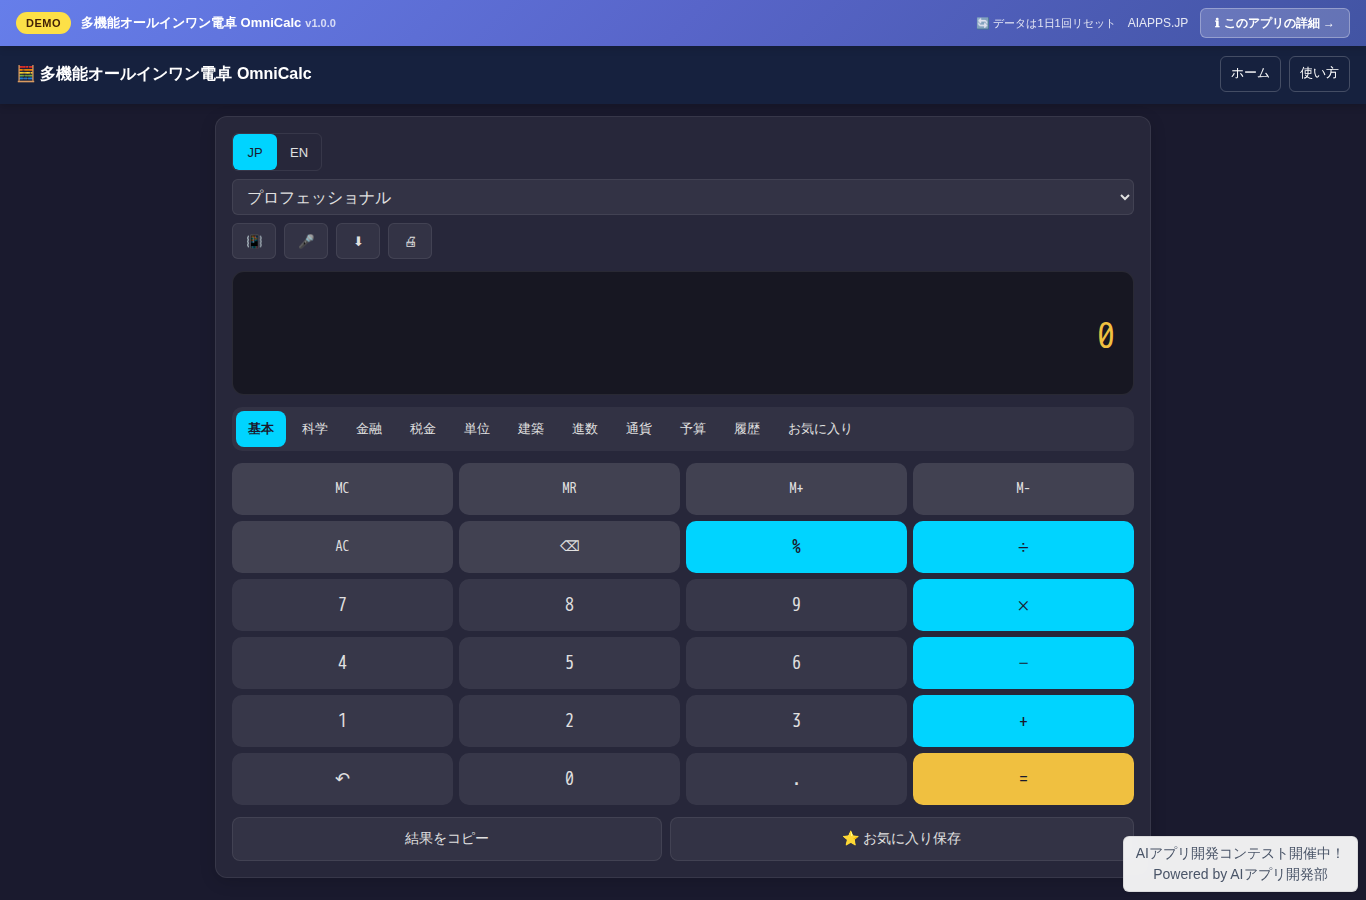This screenshot has height=900, width=1366.
Task: Click the number 1 key
Action: click(342, 721)
